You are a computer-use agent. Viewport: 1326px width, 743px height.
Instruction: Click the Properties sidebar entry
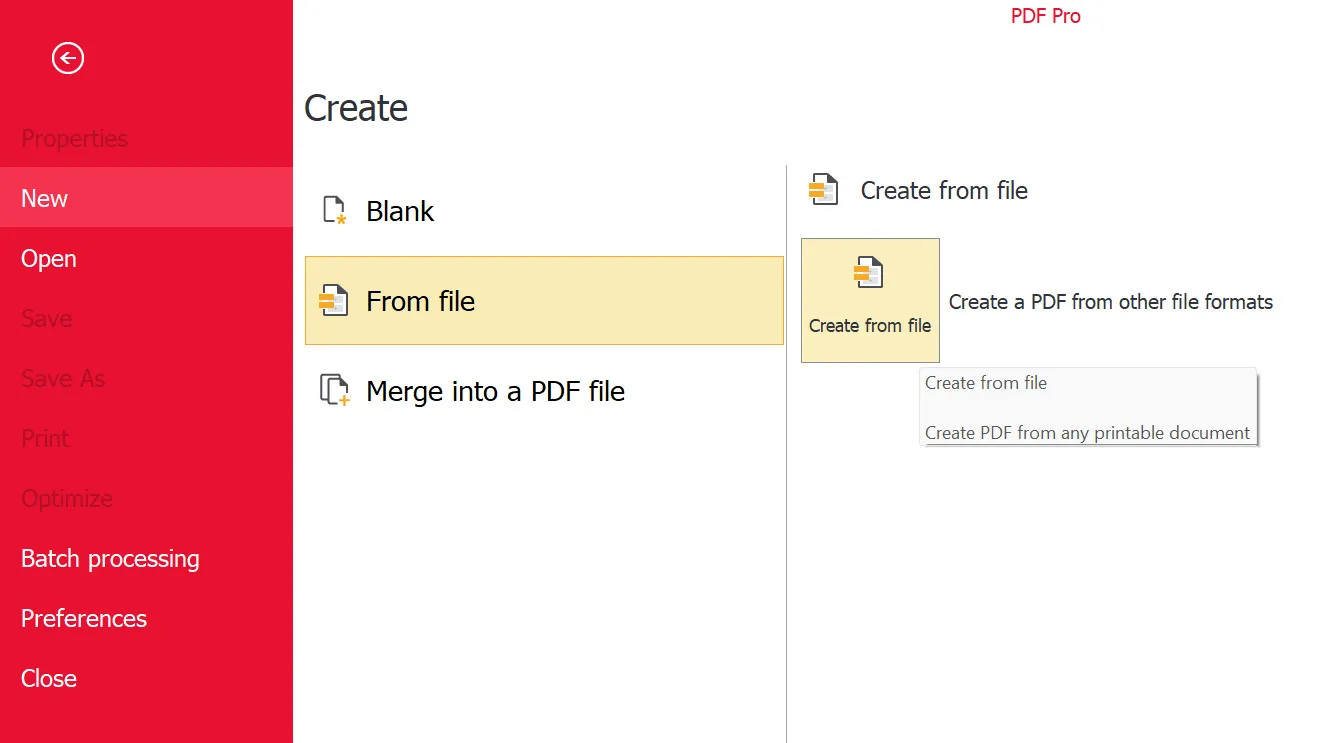click(75, 138)
